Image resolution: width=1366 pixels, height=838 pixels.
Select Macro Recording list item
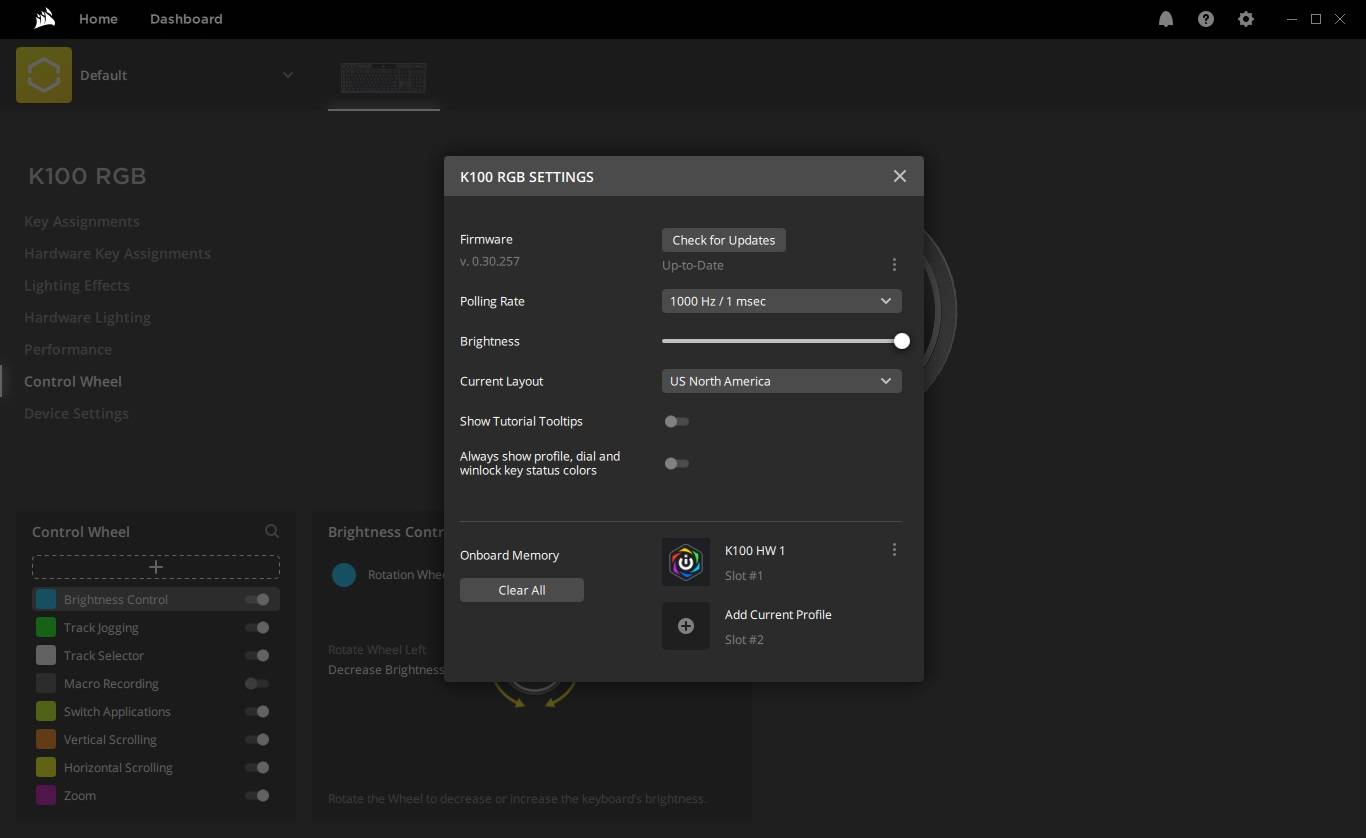(156, 684)
